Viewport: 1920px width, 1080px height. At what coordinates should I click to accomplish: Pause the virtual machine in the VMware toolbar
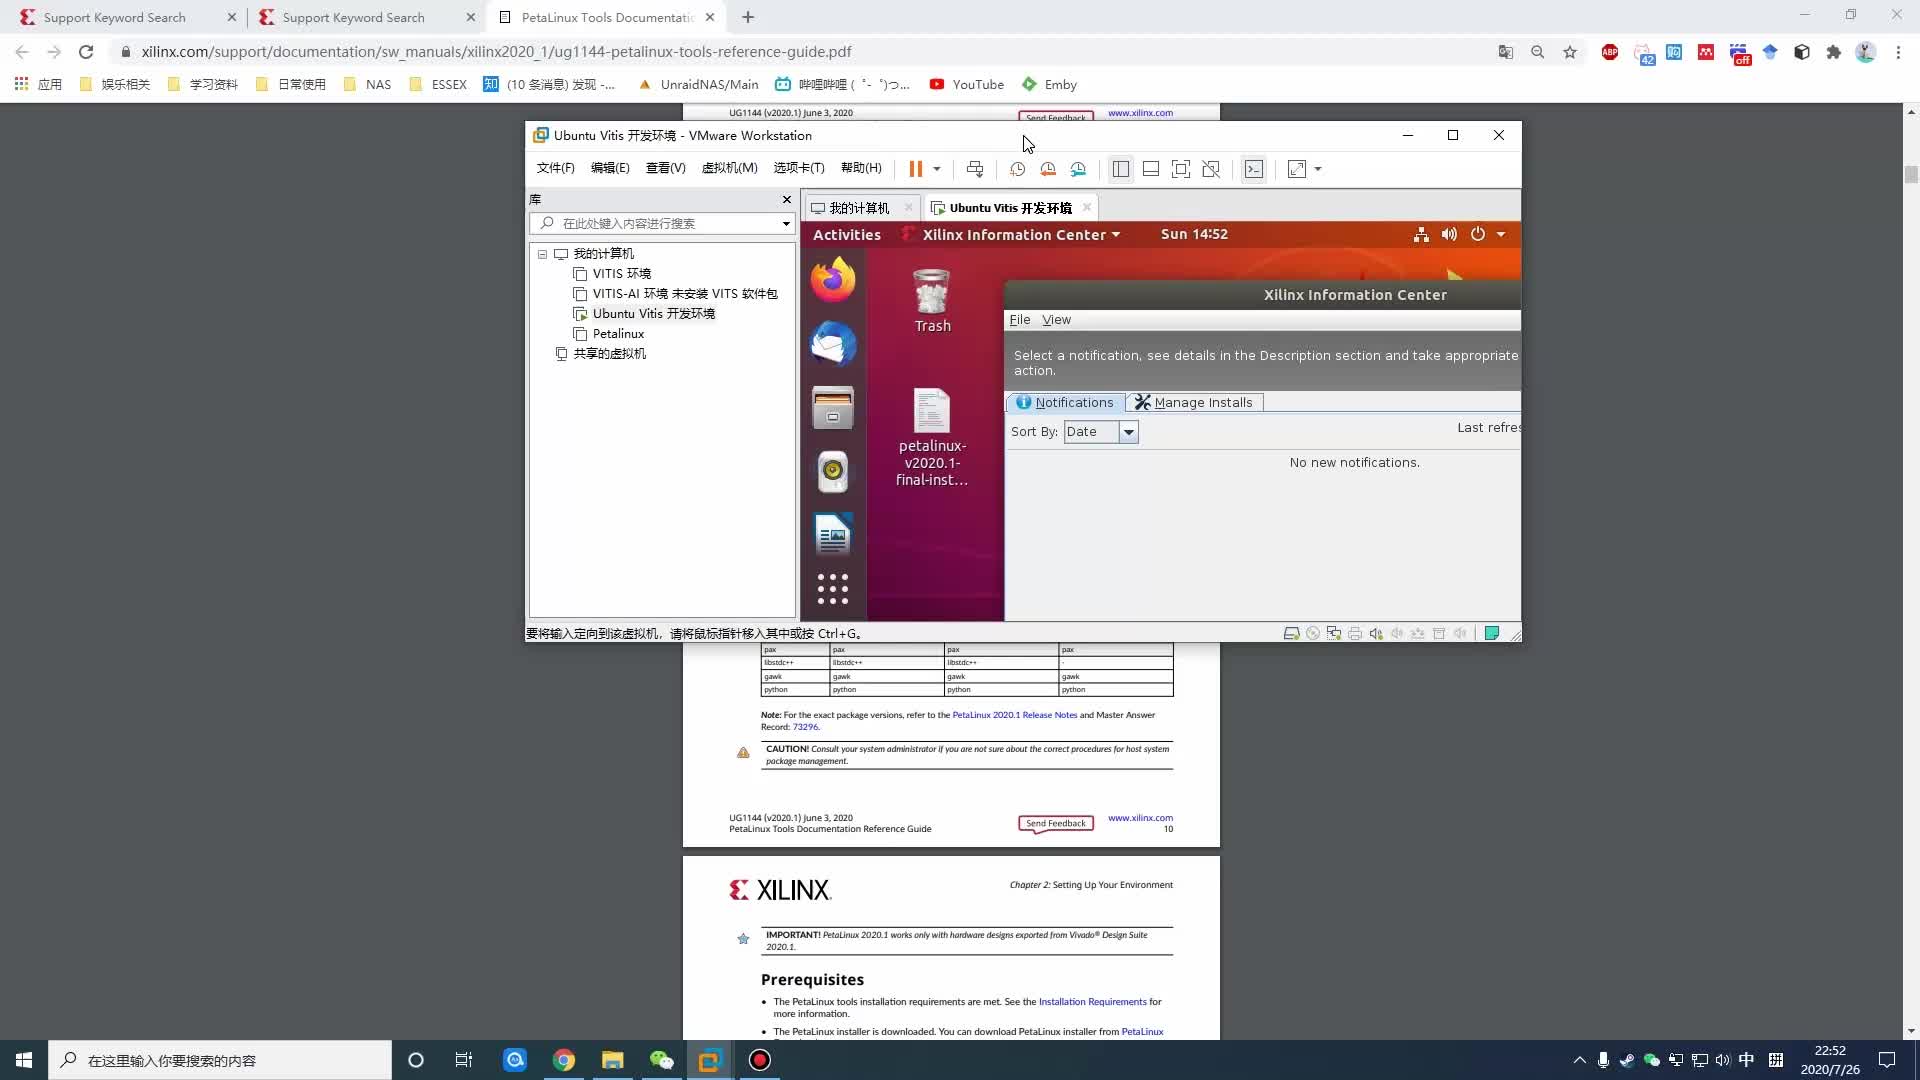pyautogui.click(x=915, y=169)
